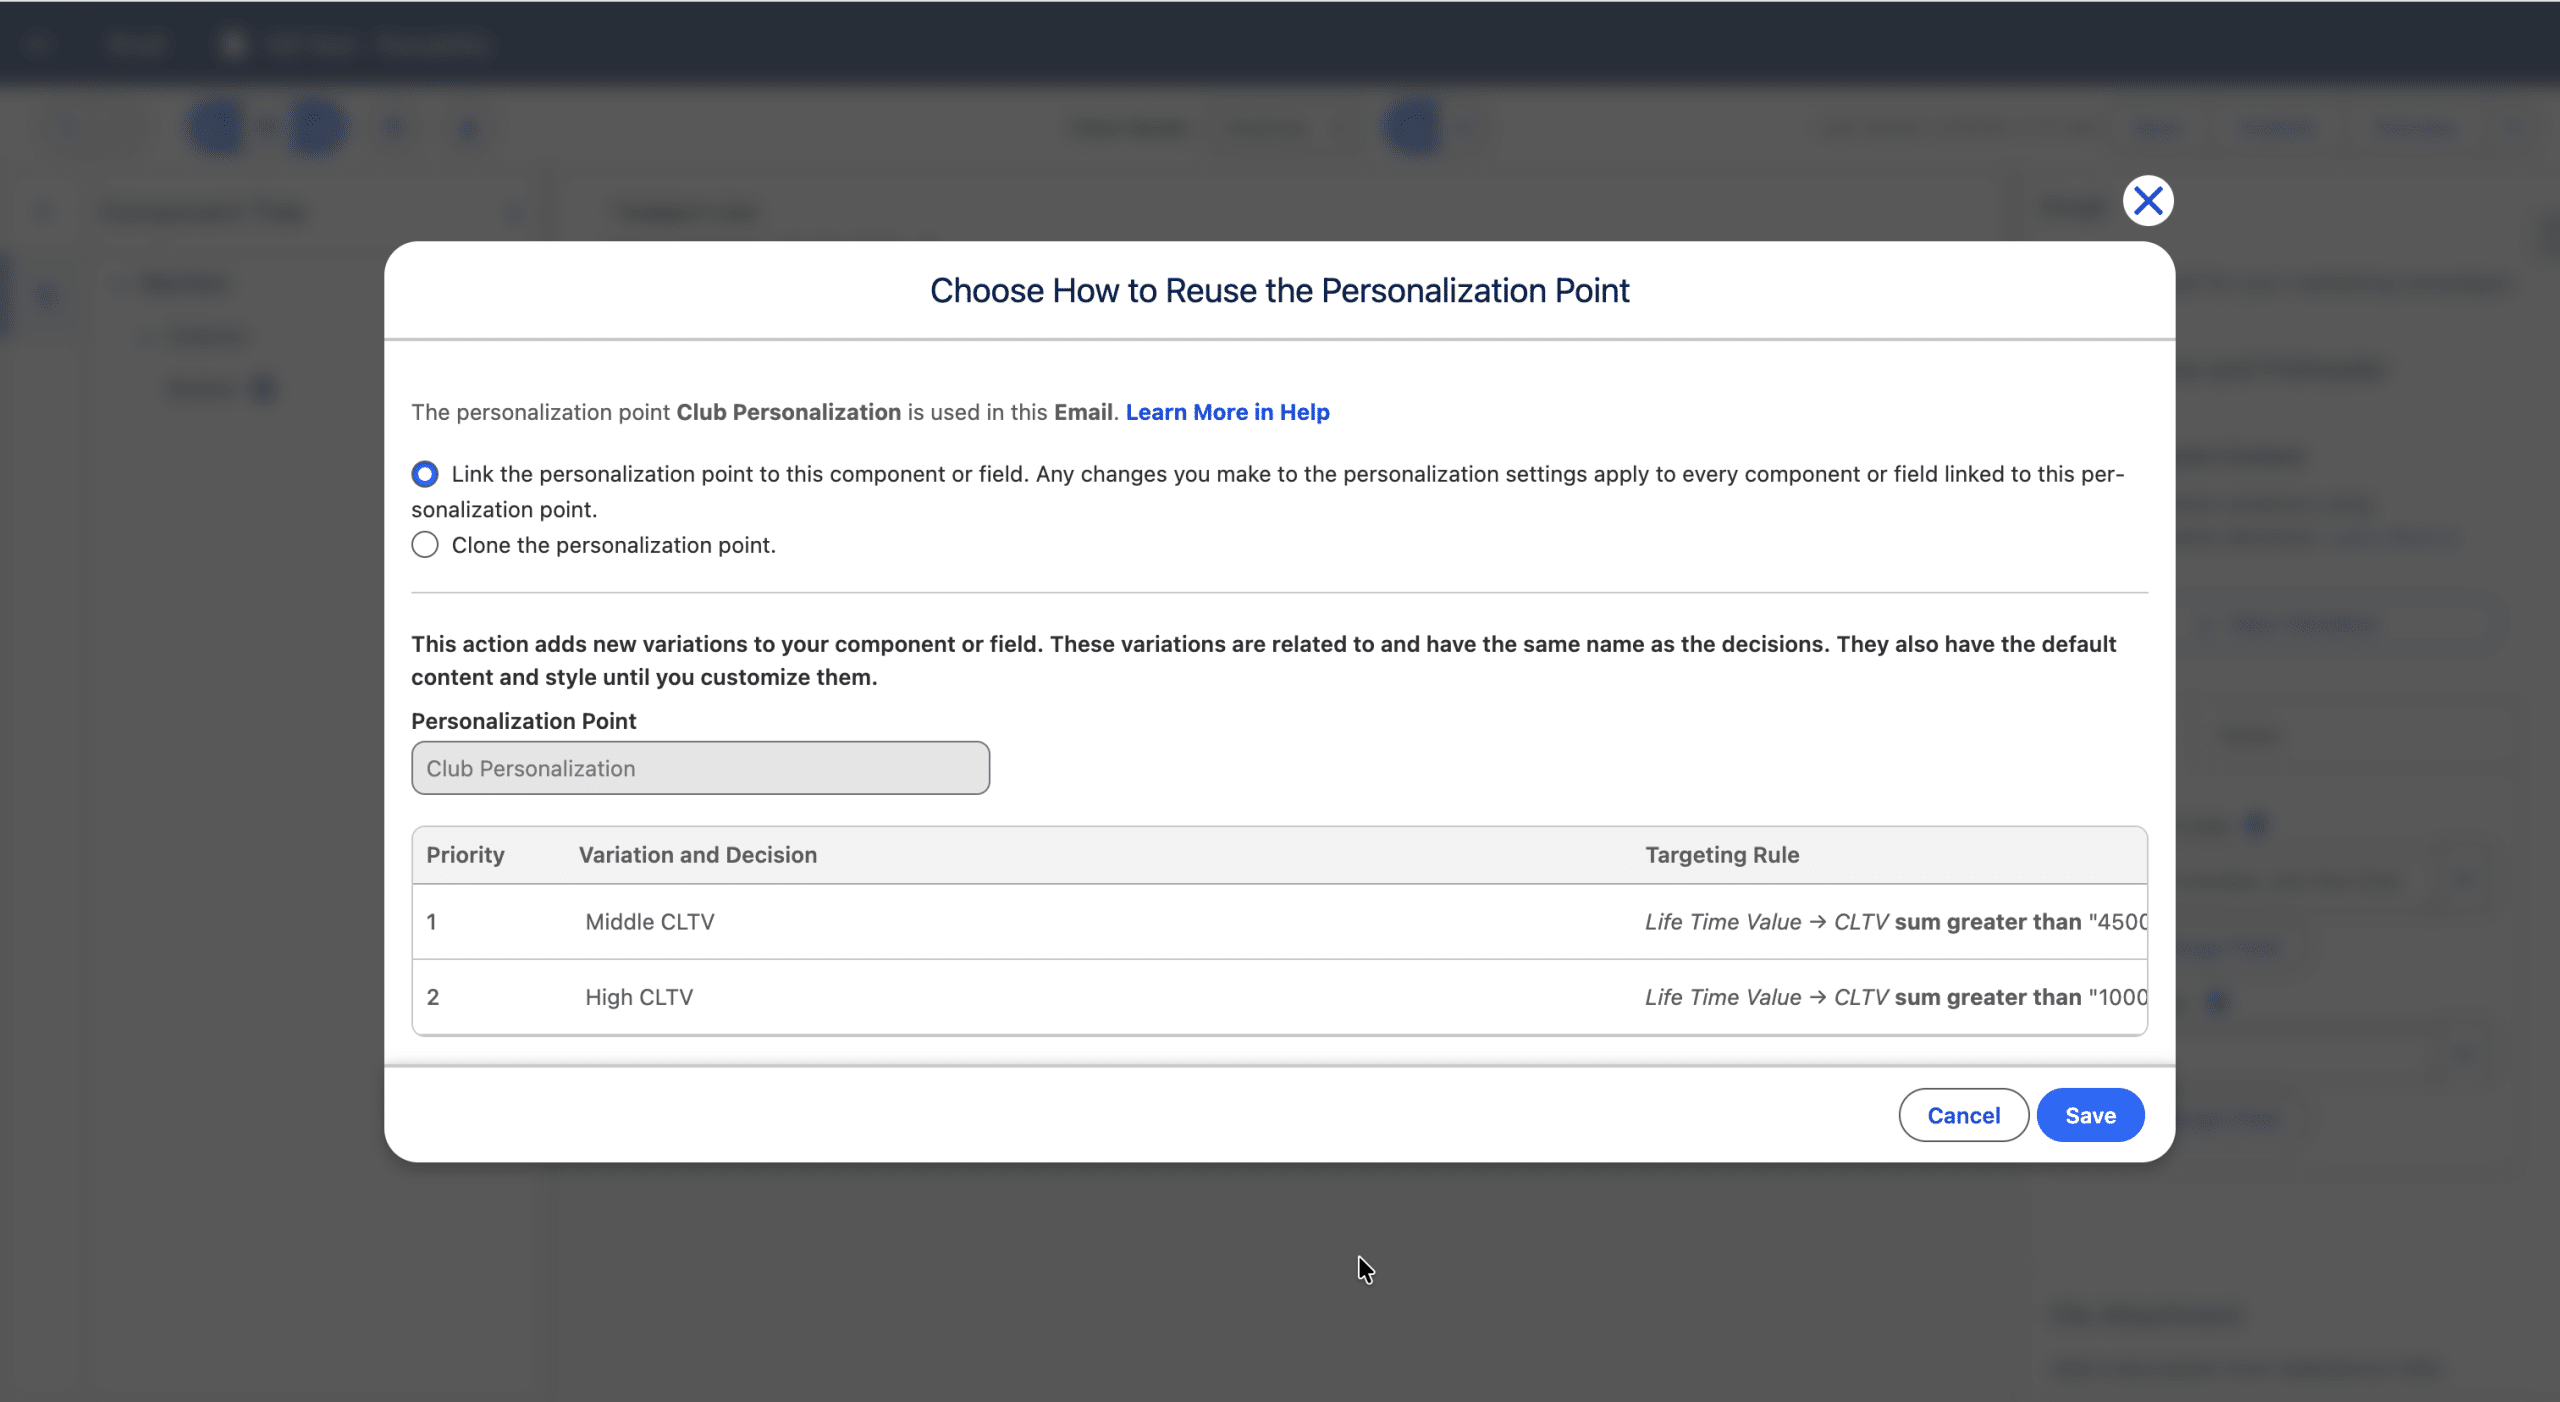
Task: Click the Priority column header
Action: pyautogui.click(x=465, y=855)
